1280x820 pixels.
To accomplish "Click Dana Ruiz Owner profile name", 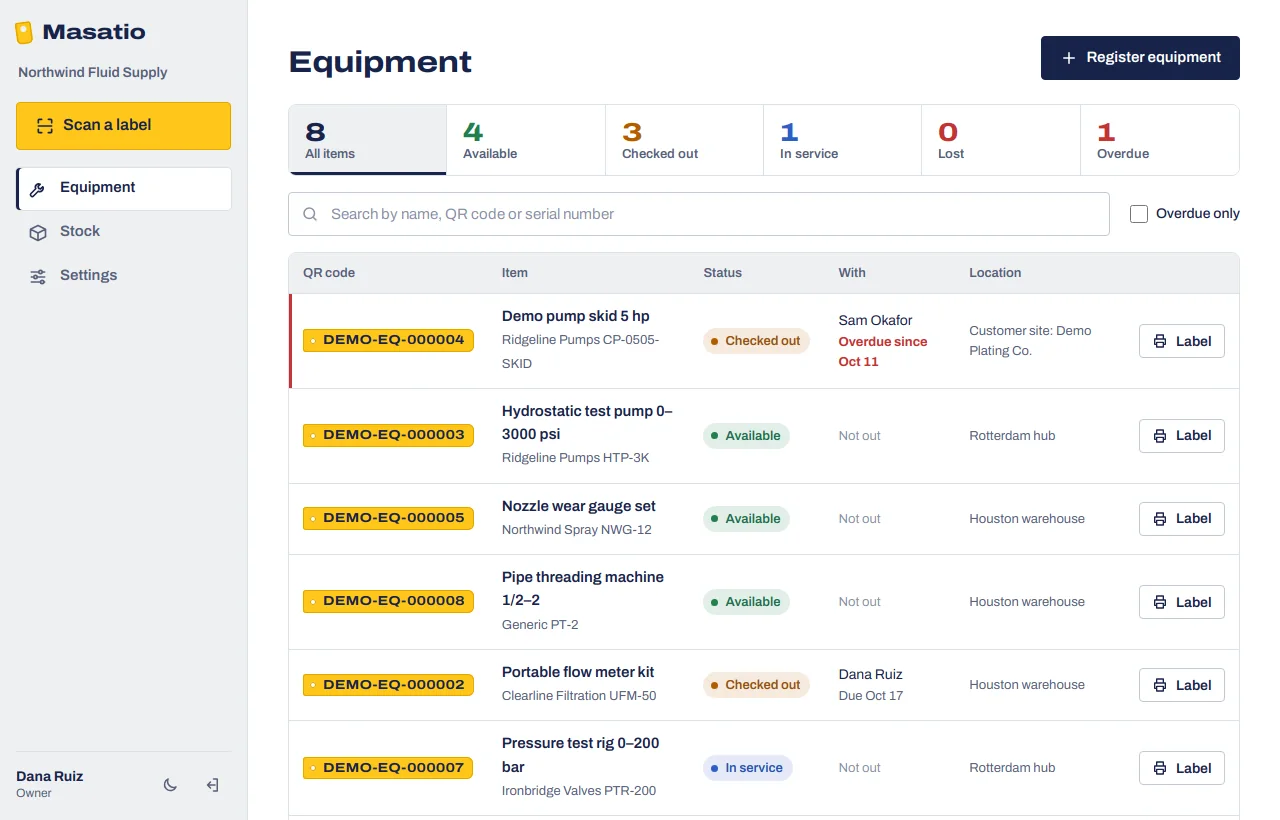I will point(50,777).
